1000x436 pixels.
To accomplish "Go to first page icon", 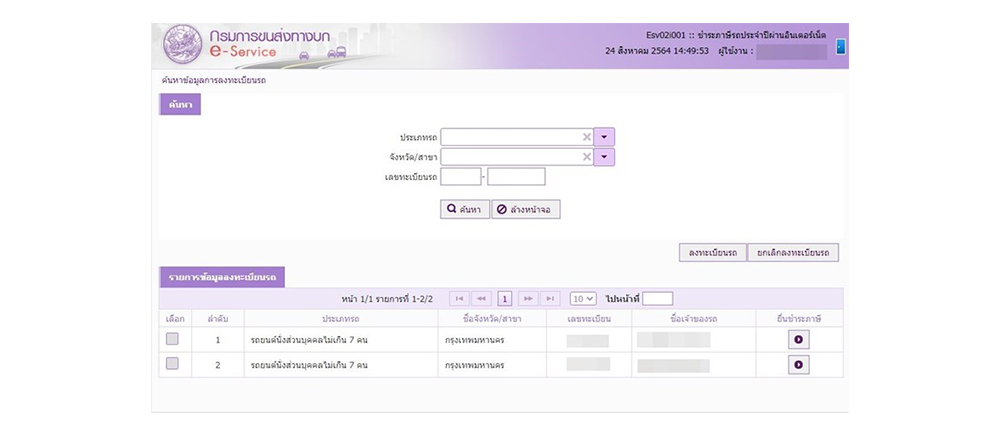I will pos(459,298).
